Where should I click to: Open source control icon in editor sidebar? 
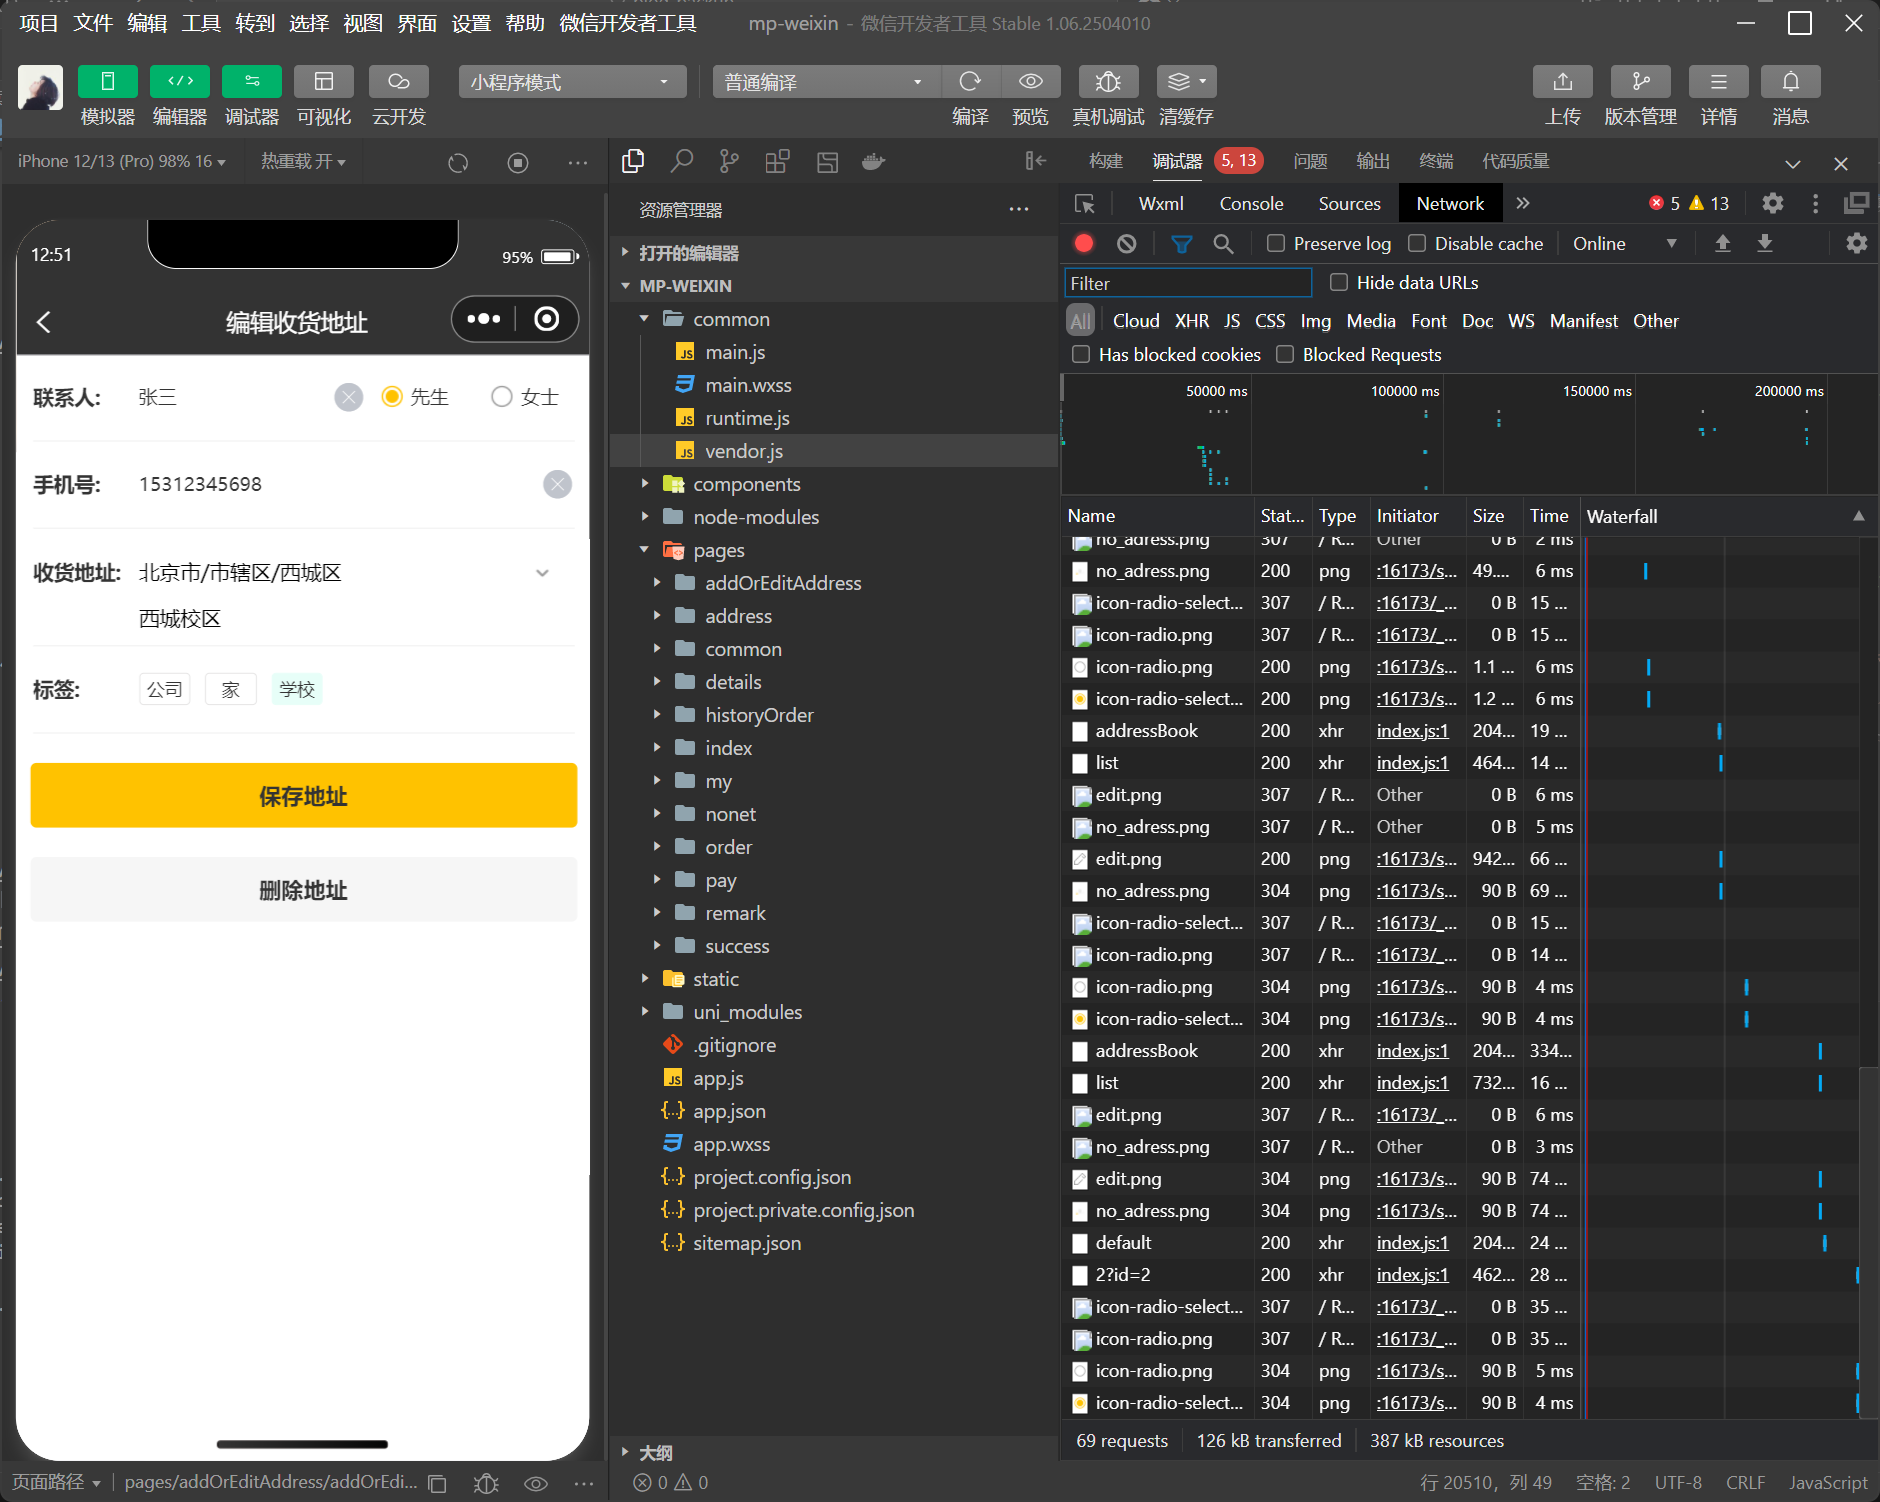(729, 162)
